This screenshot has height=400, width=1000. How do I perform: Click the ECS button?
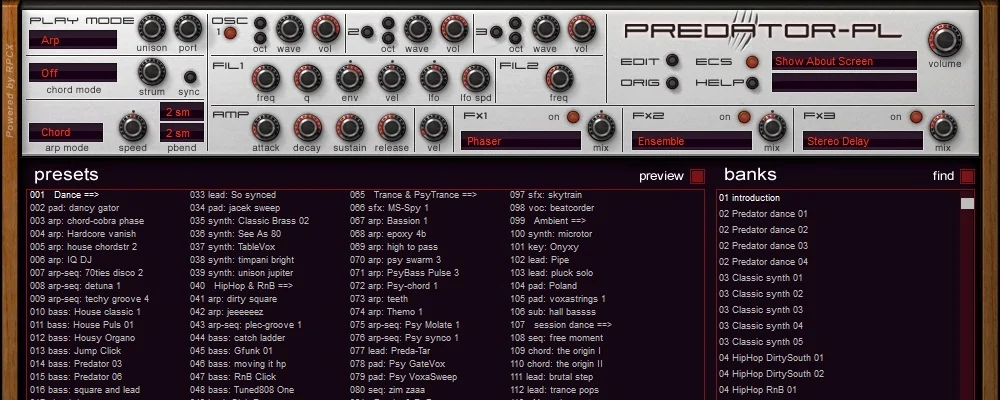click(753, 61)
